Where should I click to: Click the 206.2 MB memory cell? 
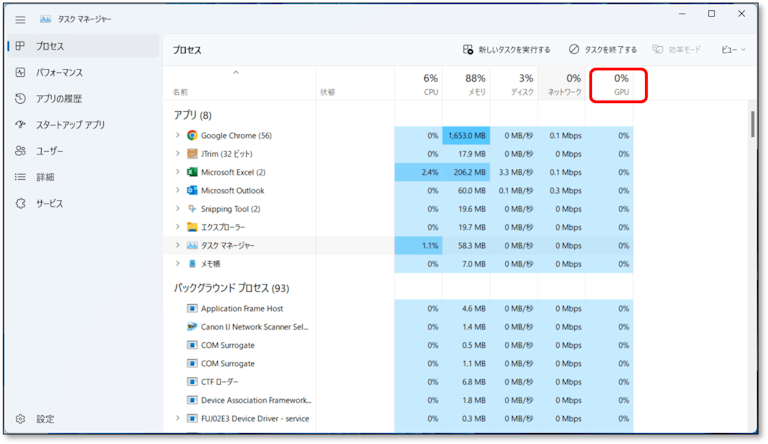(x=466, y=172)
